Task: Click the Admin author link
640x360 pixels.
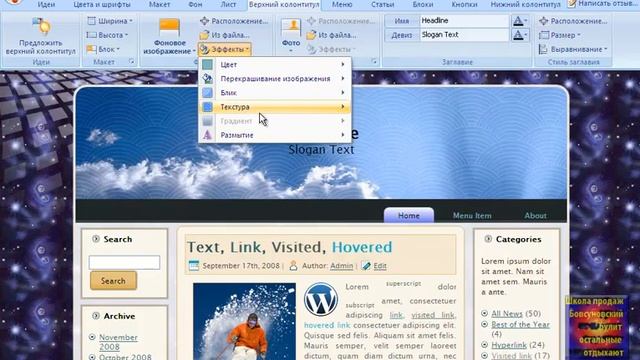Action: coord(341,266)
